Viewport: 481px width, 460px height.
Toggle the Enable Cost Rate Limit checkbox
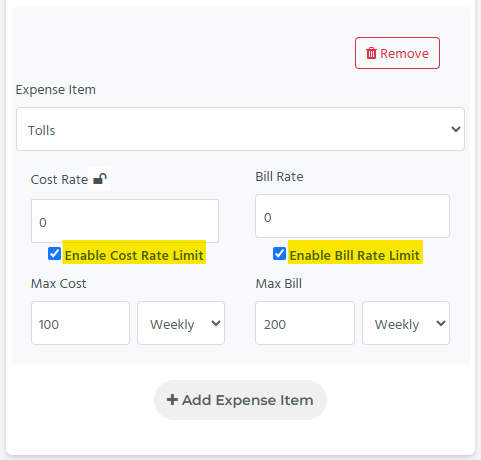coord(54,254)
